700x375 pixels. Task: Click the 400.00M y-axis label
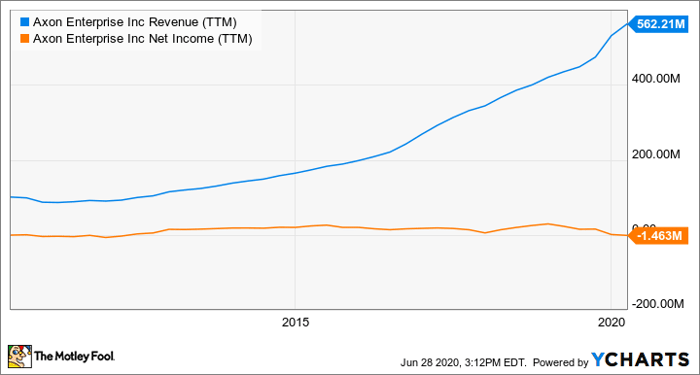[x=655, y=79]
